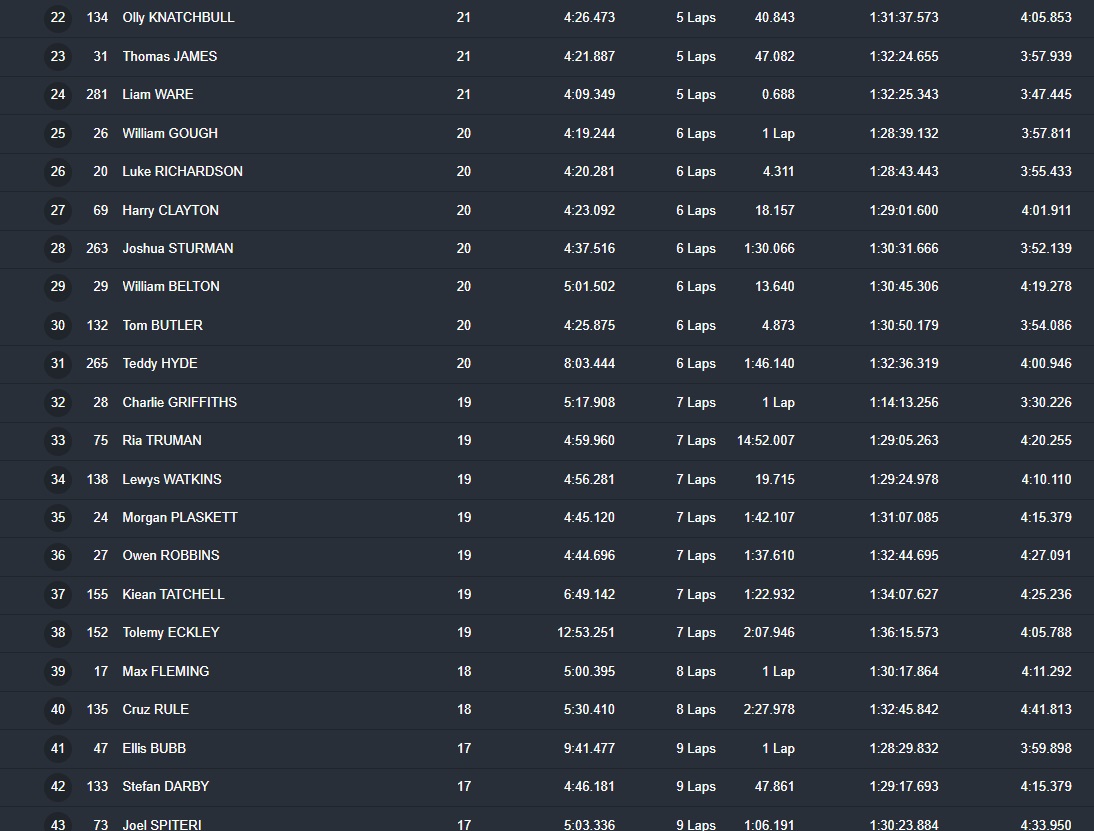Image resolution: width=1094 pixels, height=831 pixels.
Task: Click the position 37 circle badge
Action: [x=58, y=594]
